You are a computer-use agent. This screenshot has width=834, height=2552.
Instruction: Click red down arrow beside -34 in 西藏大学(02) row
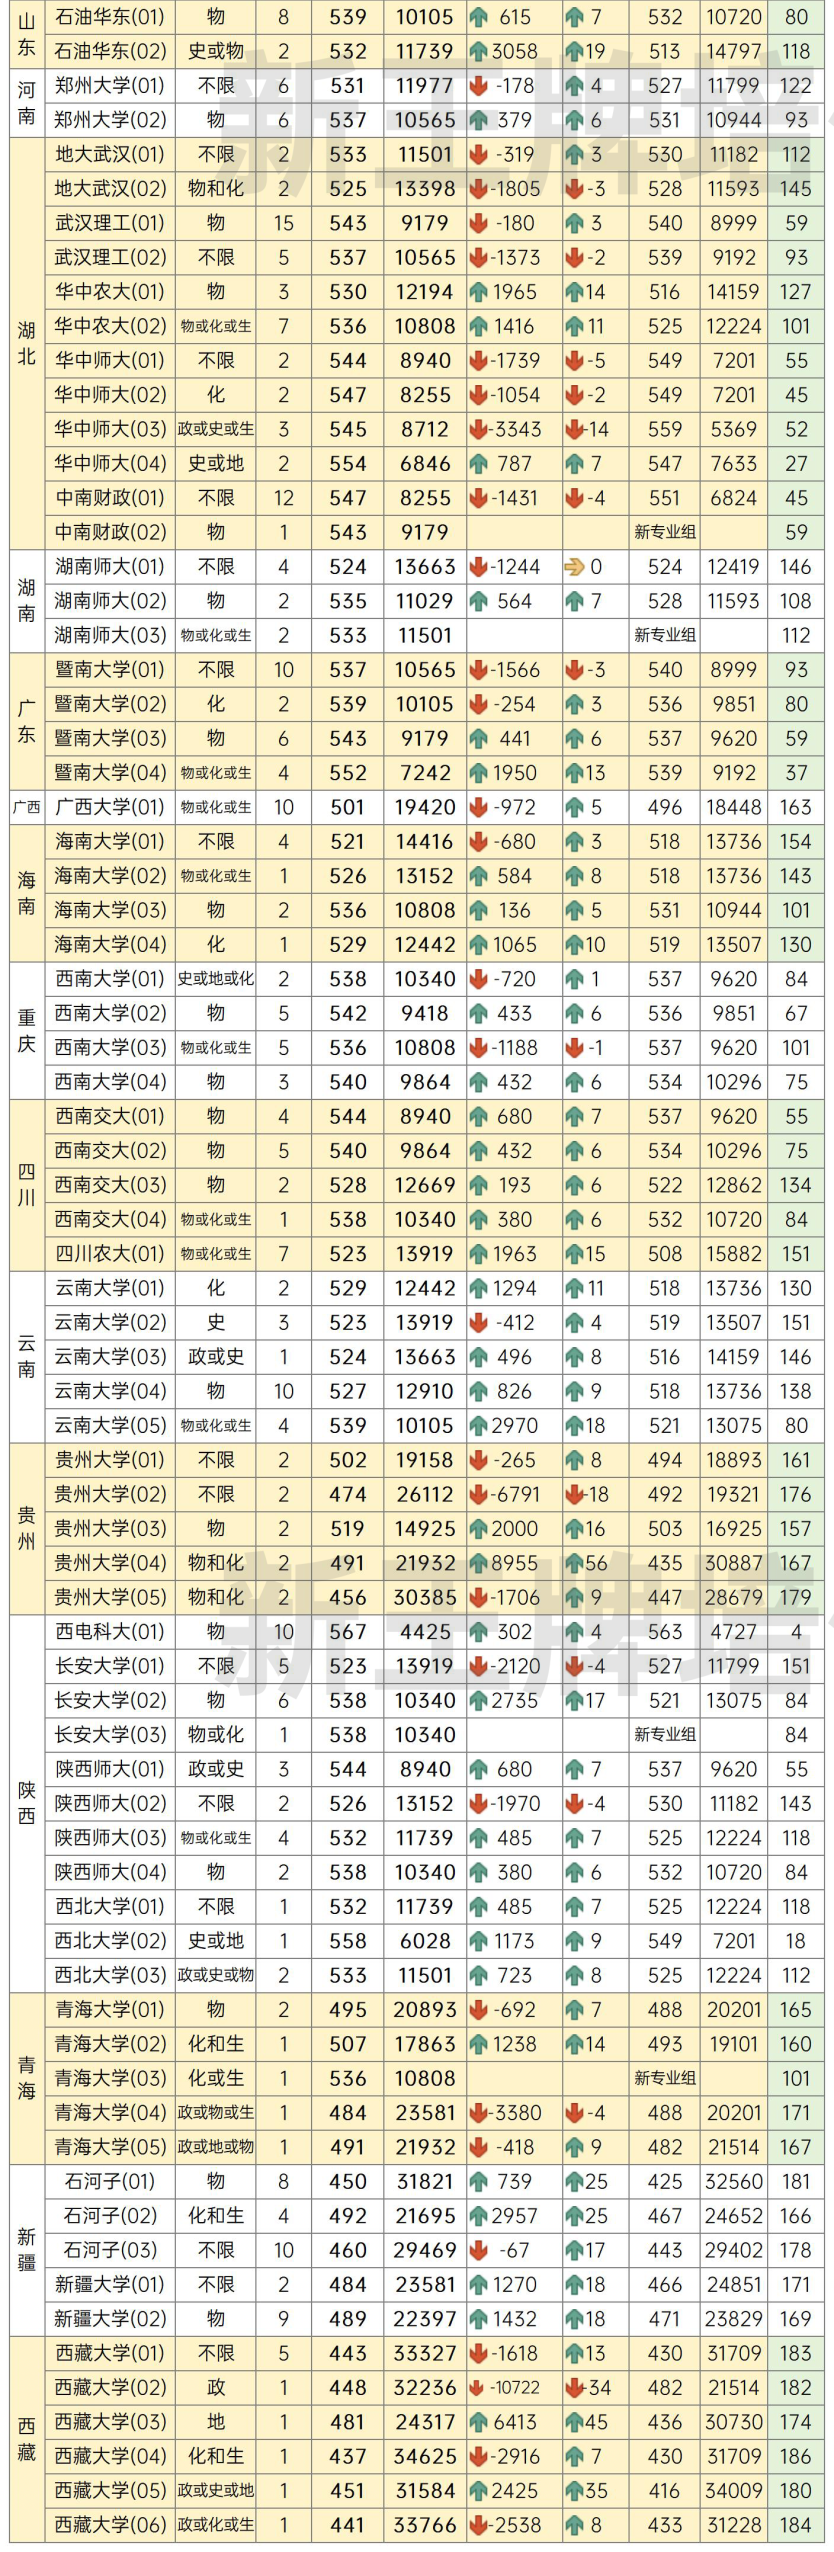click(574, 2388)
